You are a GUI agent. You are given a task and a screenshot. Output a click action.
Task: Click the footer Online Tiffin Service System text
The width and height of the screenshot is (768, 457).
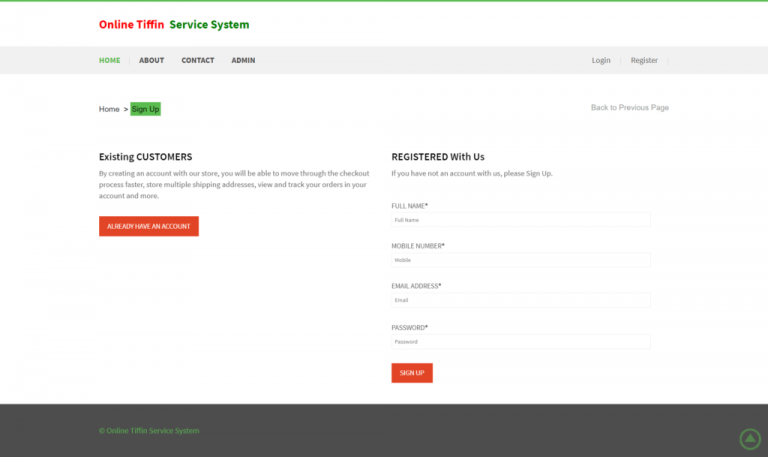tap(149, 431)
